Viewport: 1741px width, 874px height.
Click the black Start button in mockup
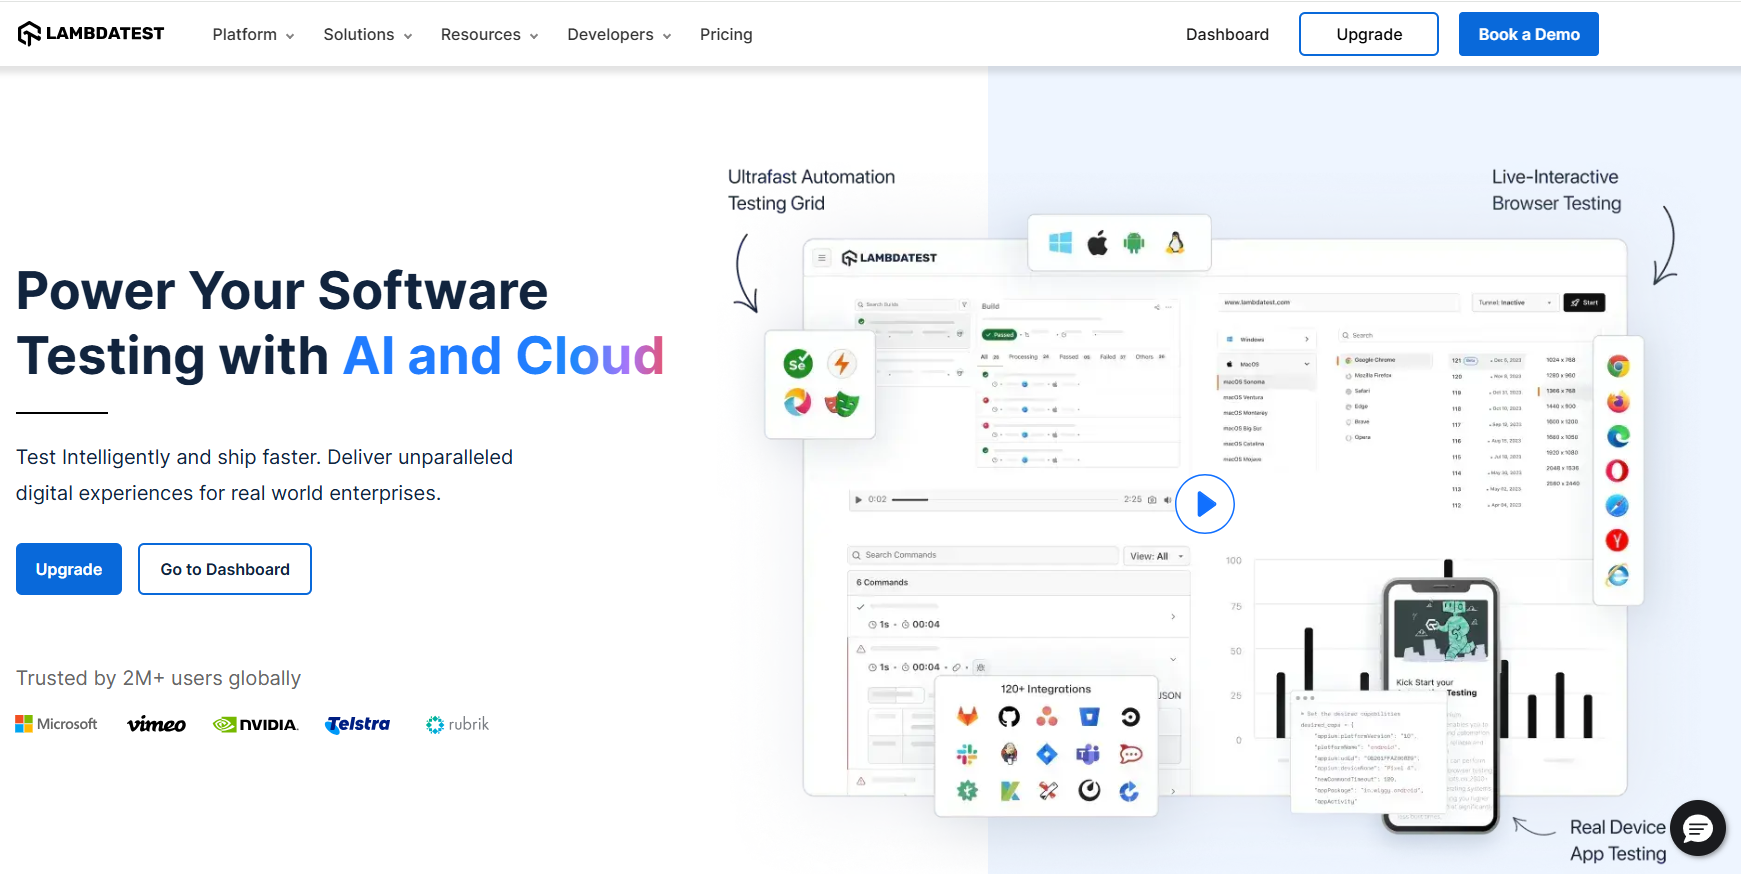(x=1584, y=302)
